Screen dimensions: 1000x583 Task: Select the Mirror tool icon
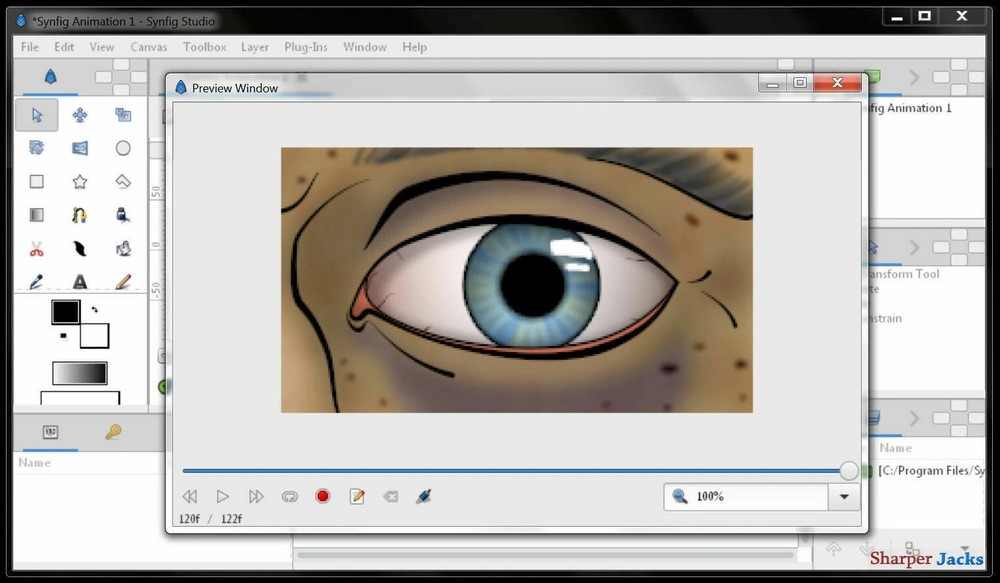click(80, 148)
